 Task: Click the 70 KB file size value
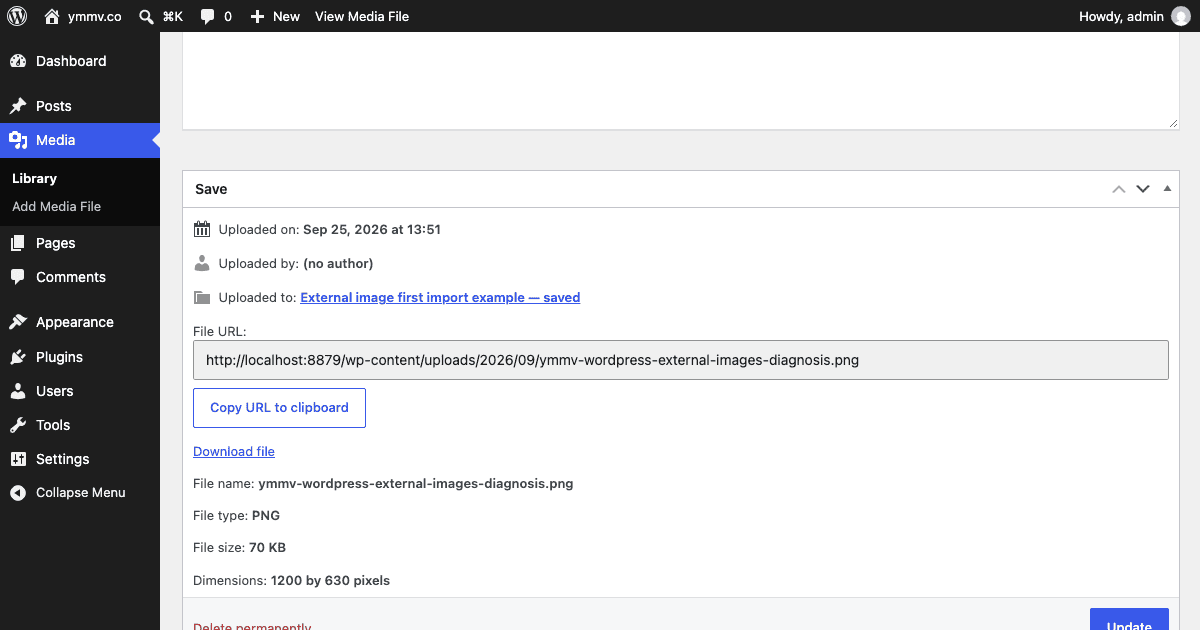click(267, 547)
